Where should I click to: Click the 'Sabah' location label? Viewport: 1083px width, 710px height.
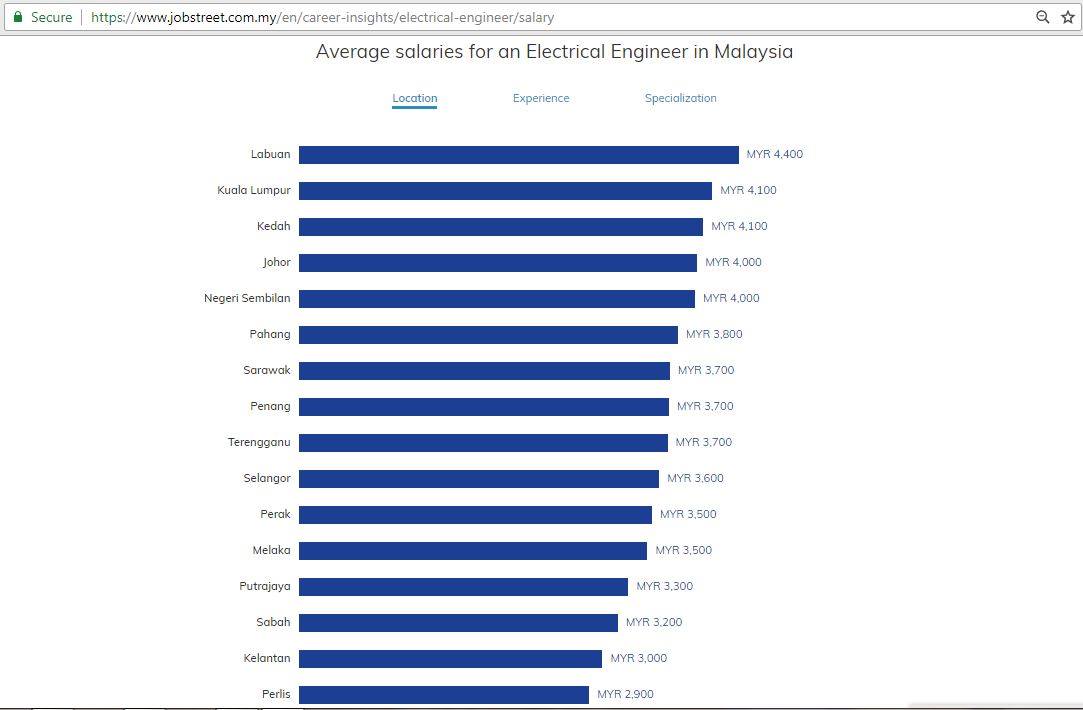coord(273,622)
